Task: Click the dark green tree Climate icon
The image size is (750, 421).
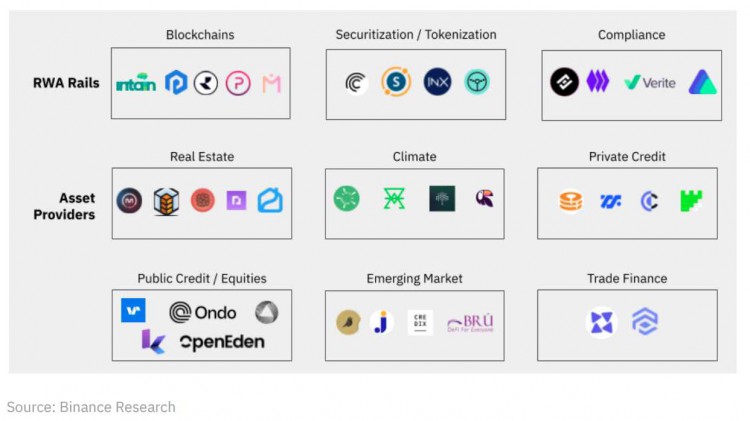Action: 441,199
